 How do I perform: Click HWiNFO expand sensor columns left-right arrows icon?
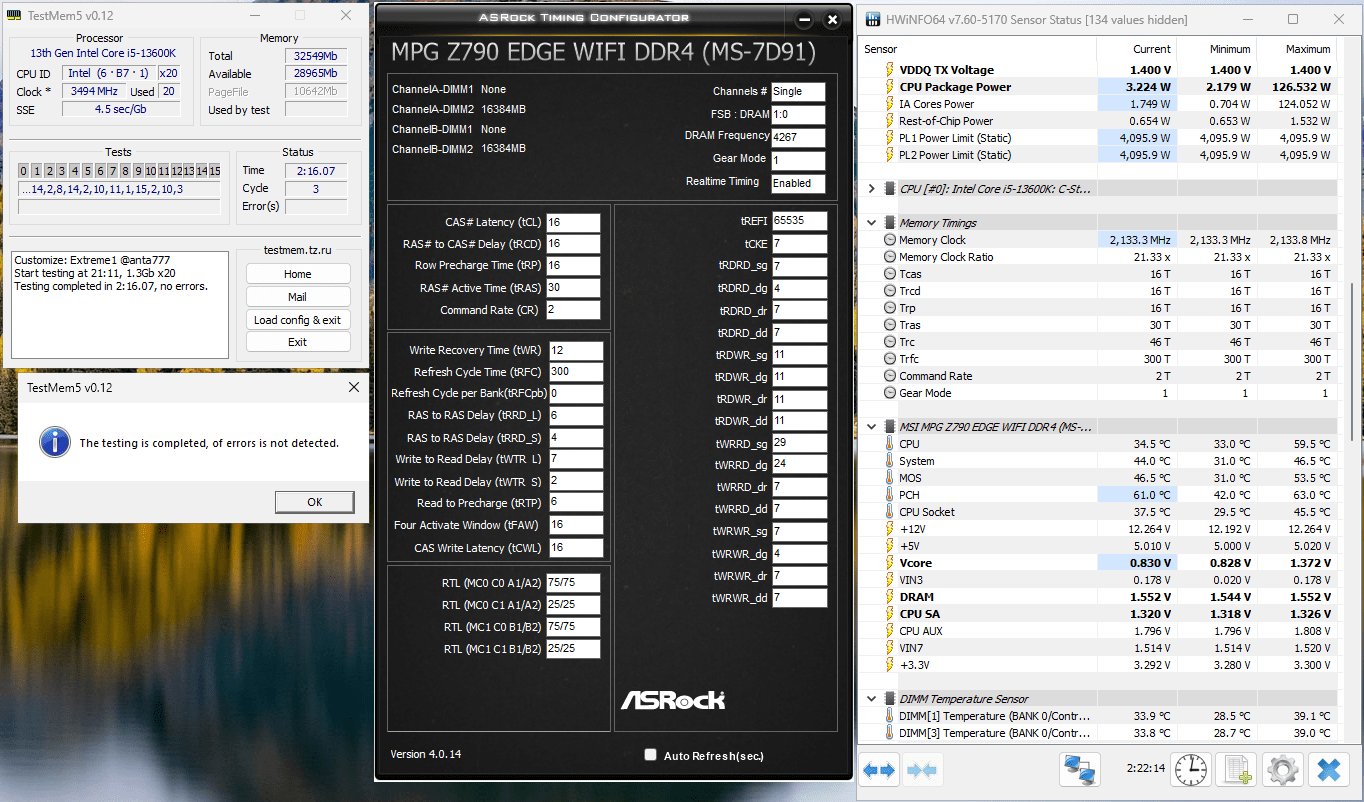click(x=879, y=770)
